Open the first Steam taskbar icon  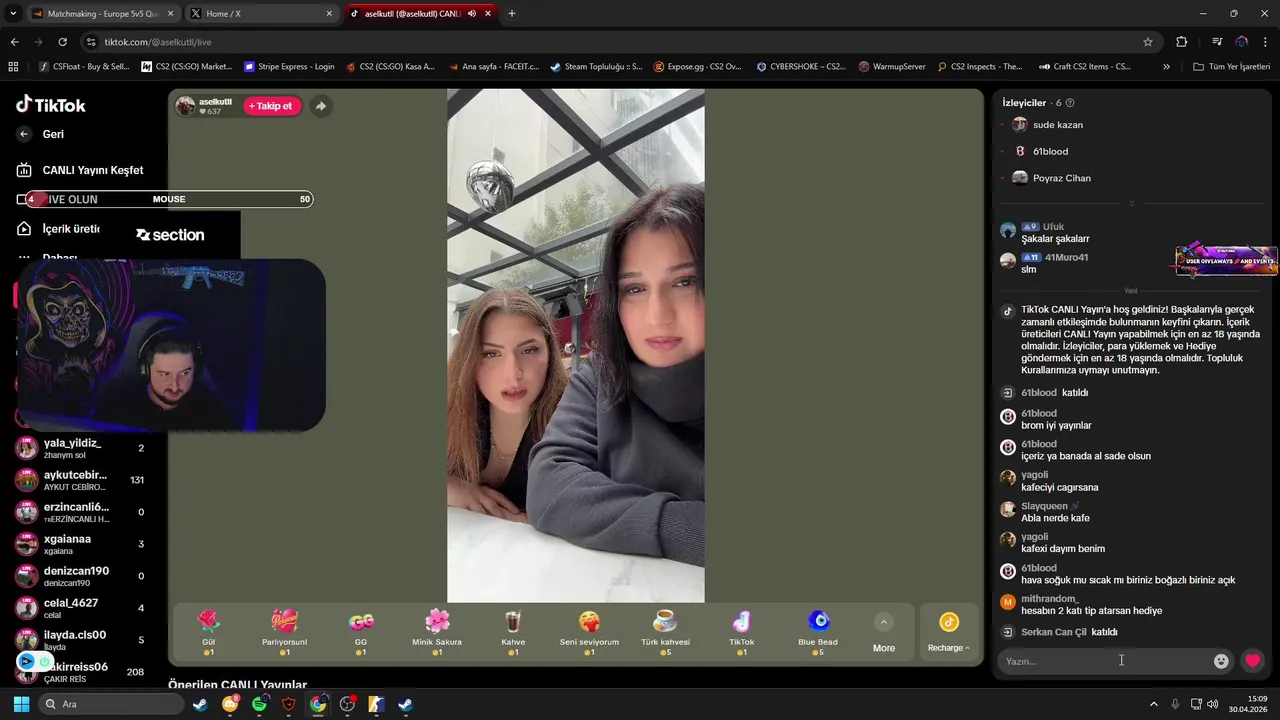pos(201,704)
